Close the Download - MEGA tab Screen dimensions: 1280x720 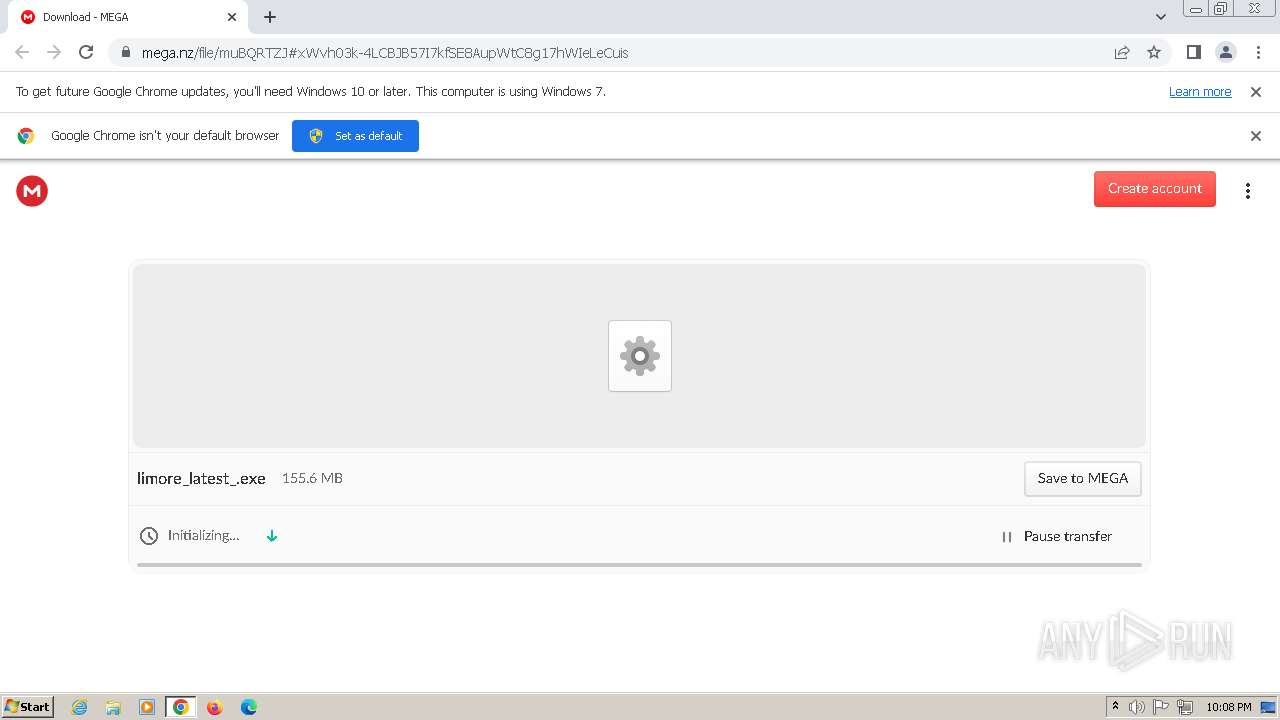tap(232, 17)
